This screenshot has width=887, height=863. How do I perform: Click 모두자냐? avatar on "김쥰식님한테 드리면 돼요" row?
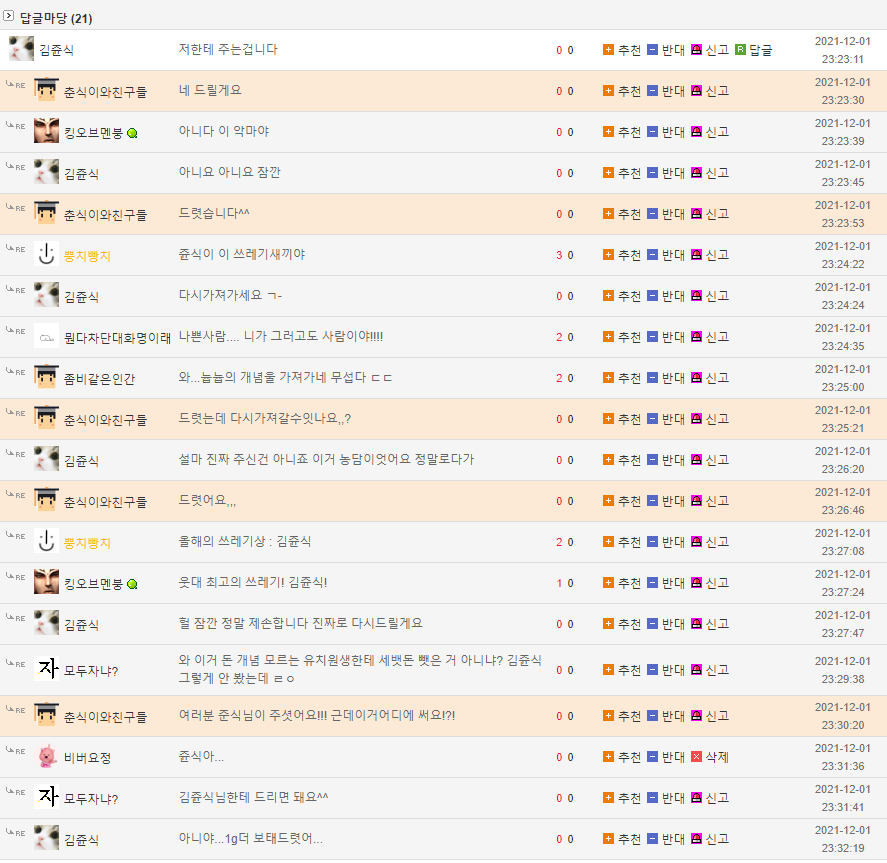point(46,797)
